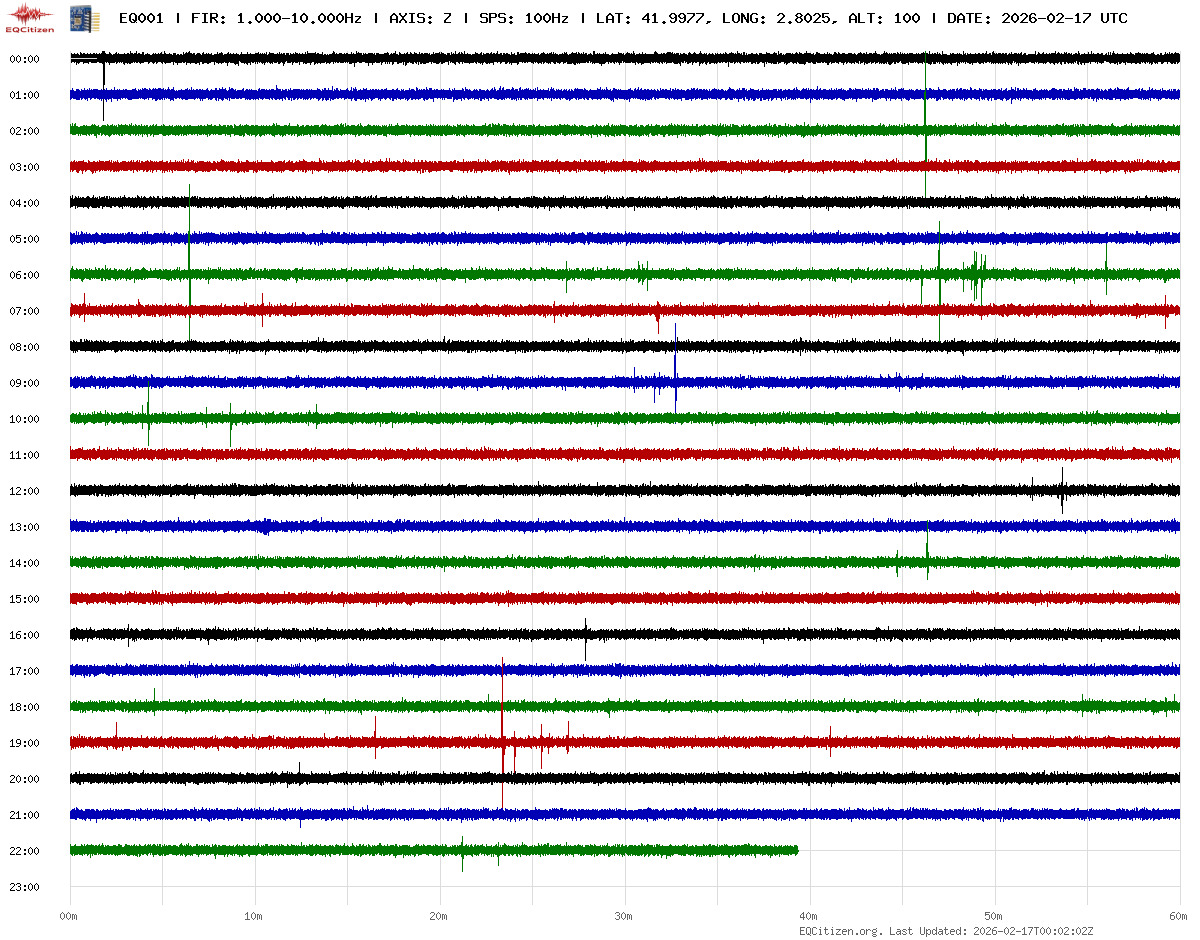Click the 22:00 hour label
The width and height of the screenshot is (1200, 940).
pyautogui.click(x=24, y=851)
